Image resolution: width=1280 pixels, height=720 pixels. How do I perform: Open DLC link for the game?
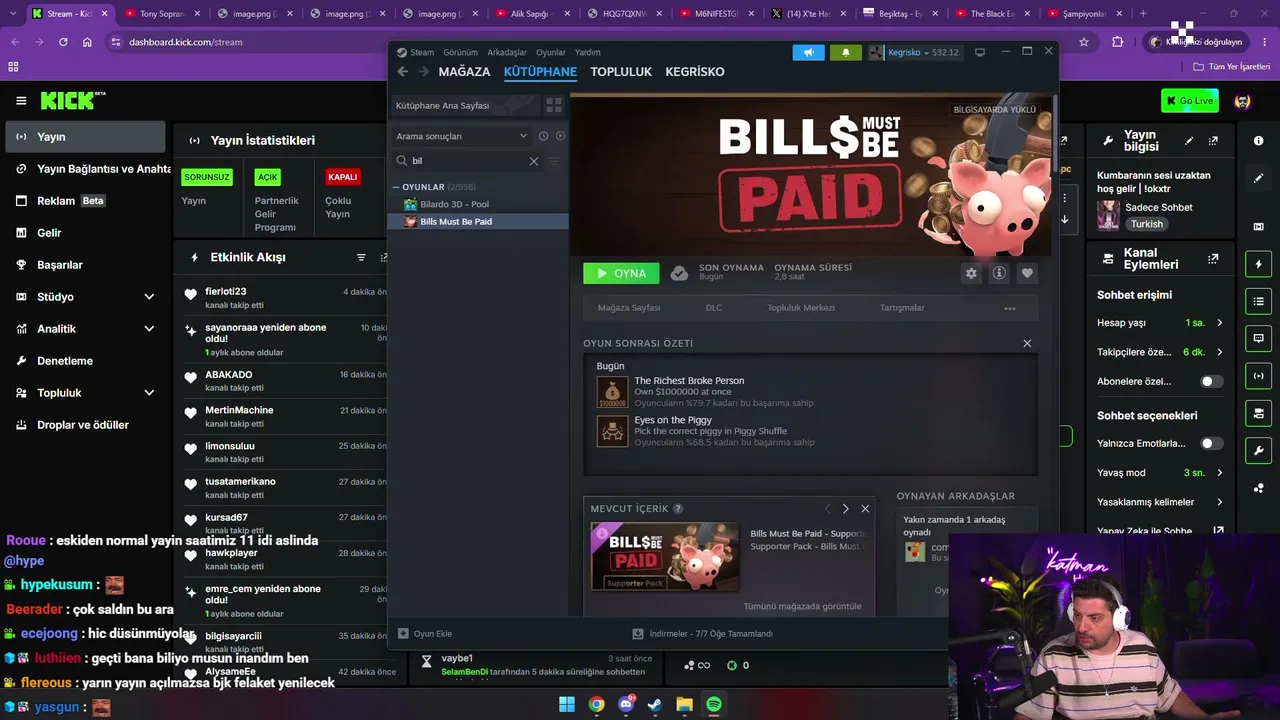click(714, 308)
